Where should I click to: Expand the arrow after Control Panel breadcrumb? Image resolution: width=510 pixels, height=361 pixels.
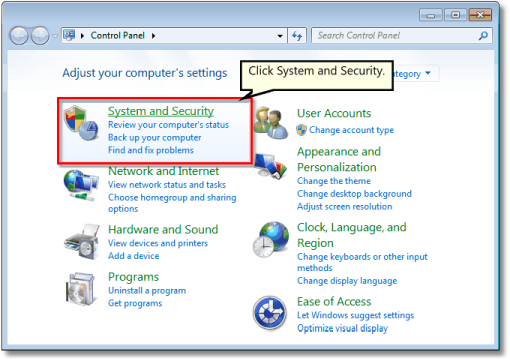(x=153, y=36)
